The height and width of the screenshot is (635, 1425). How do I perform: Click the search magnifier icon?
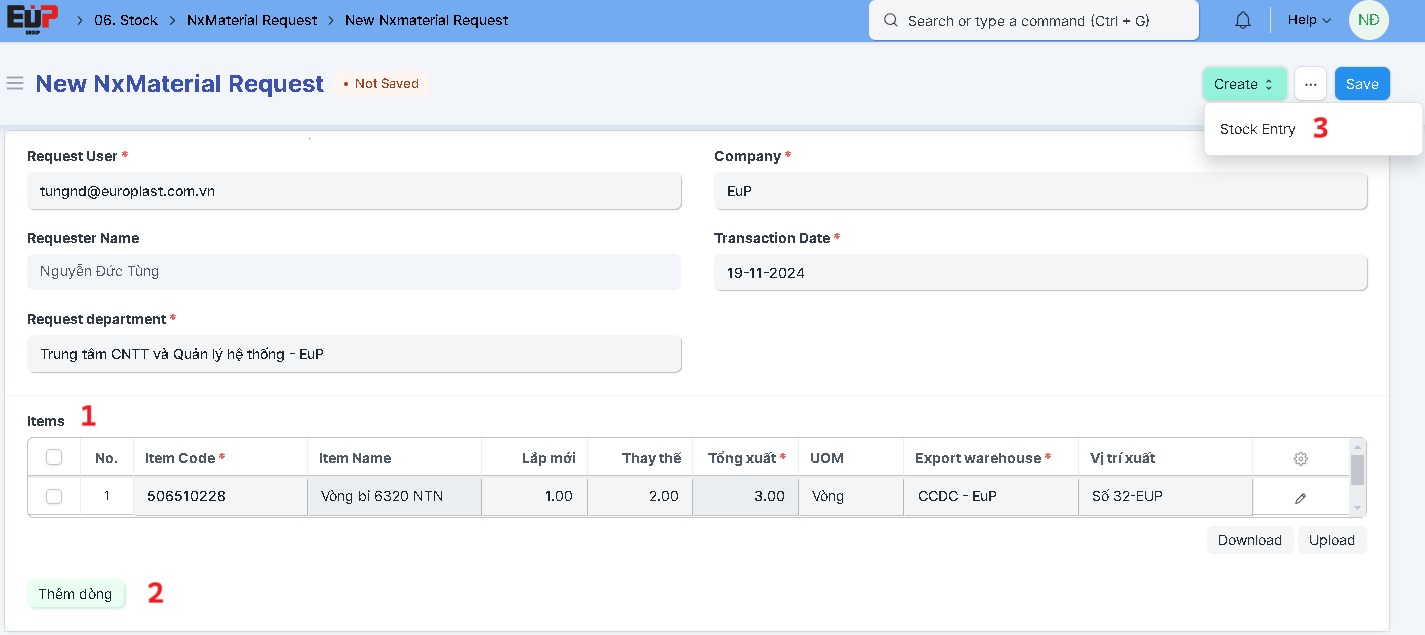(x=890, y=20)
